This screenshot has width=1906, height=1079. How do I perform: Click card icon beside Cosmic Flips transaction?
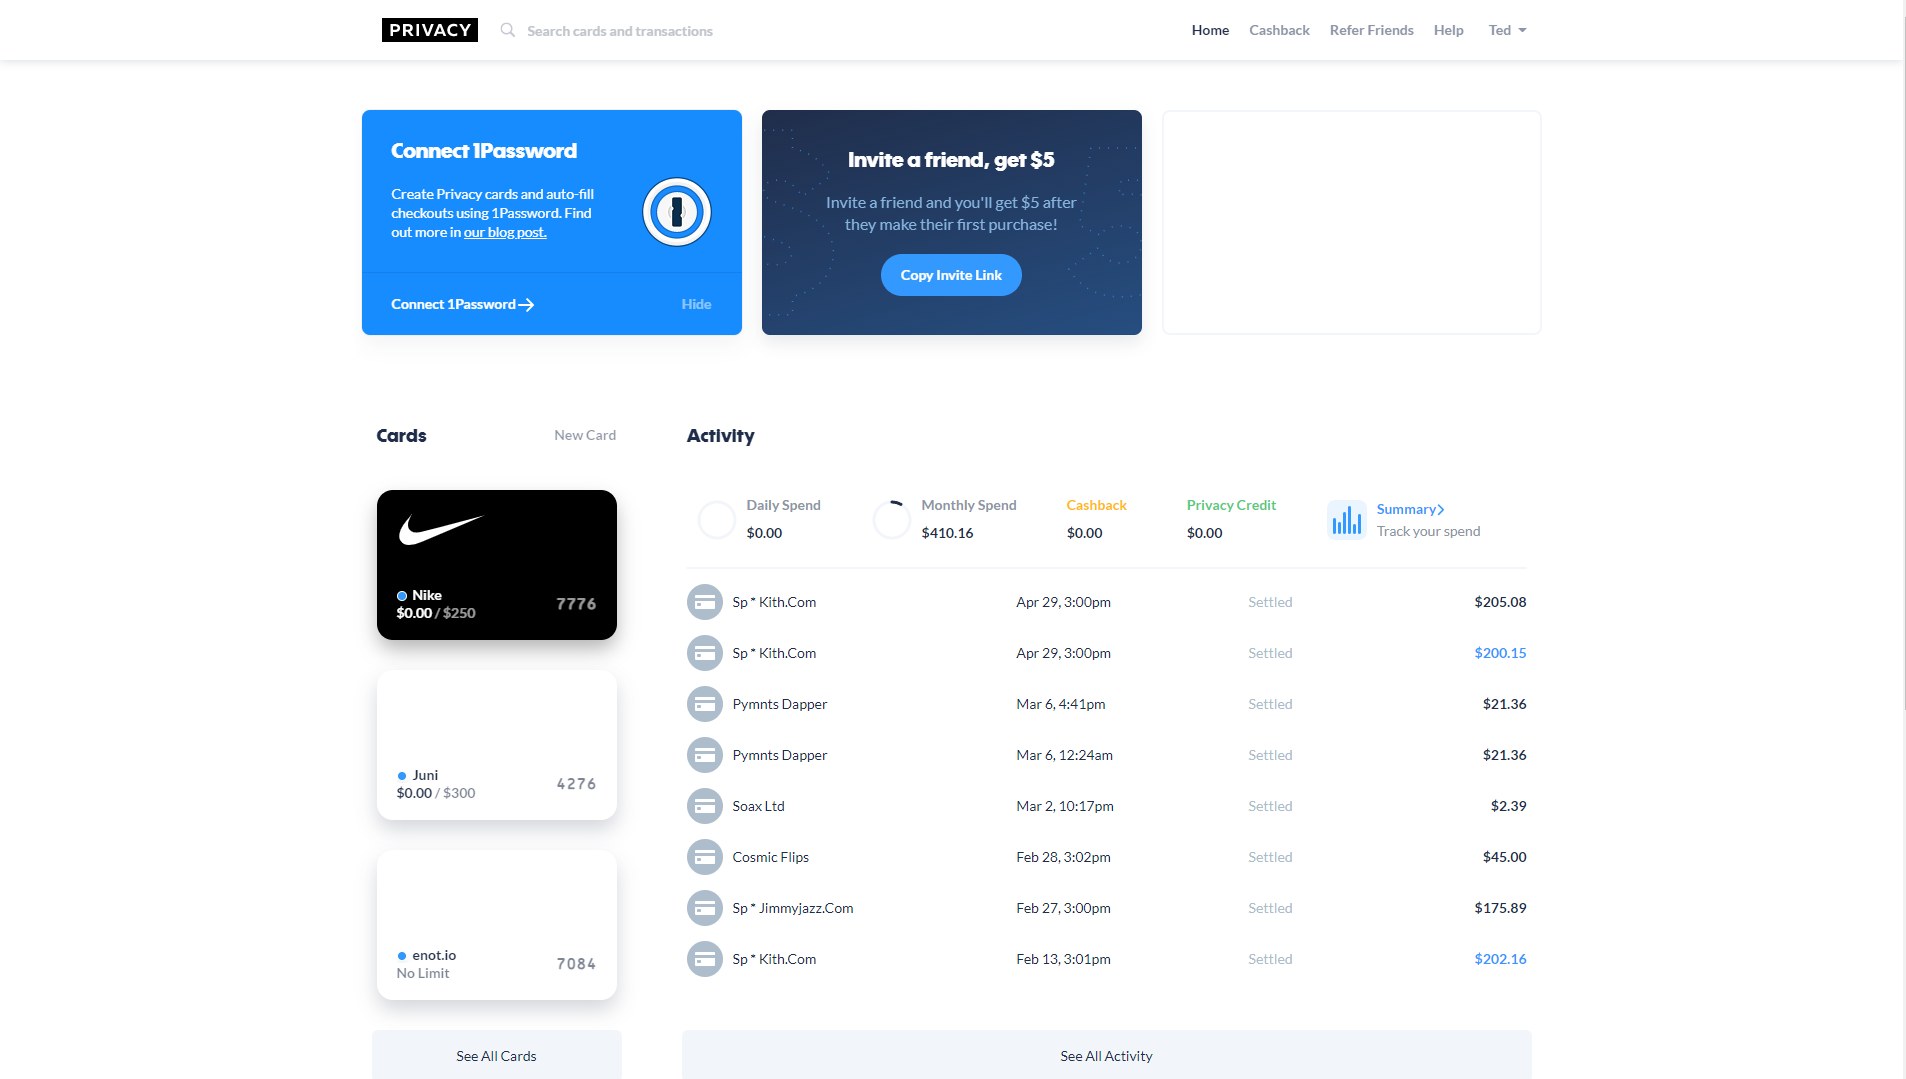click(x=704, y=857)
